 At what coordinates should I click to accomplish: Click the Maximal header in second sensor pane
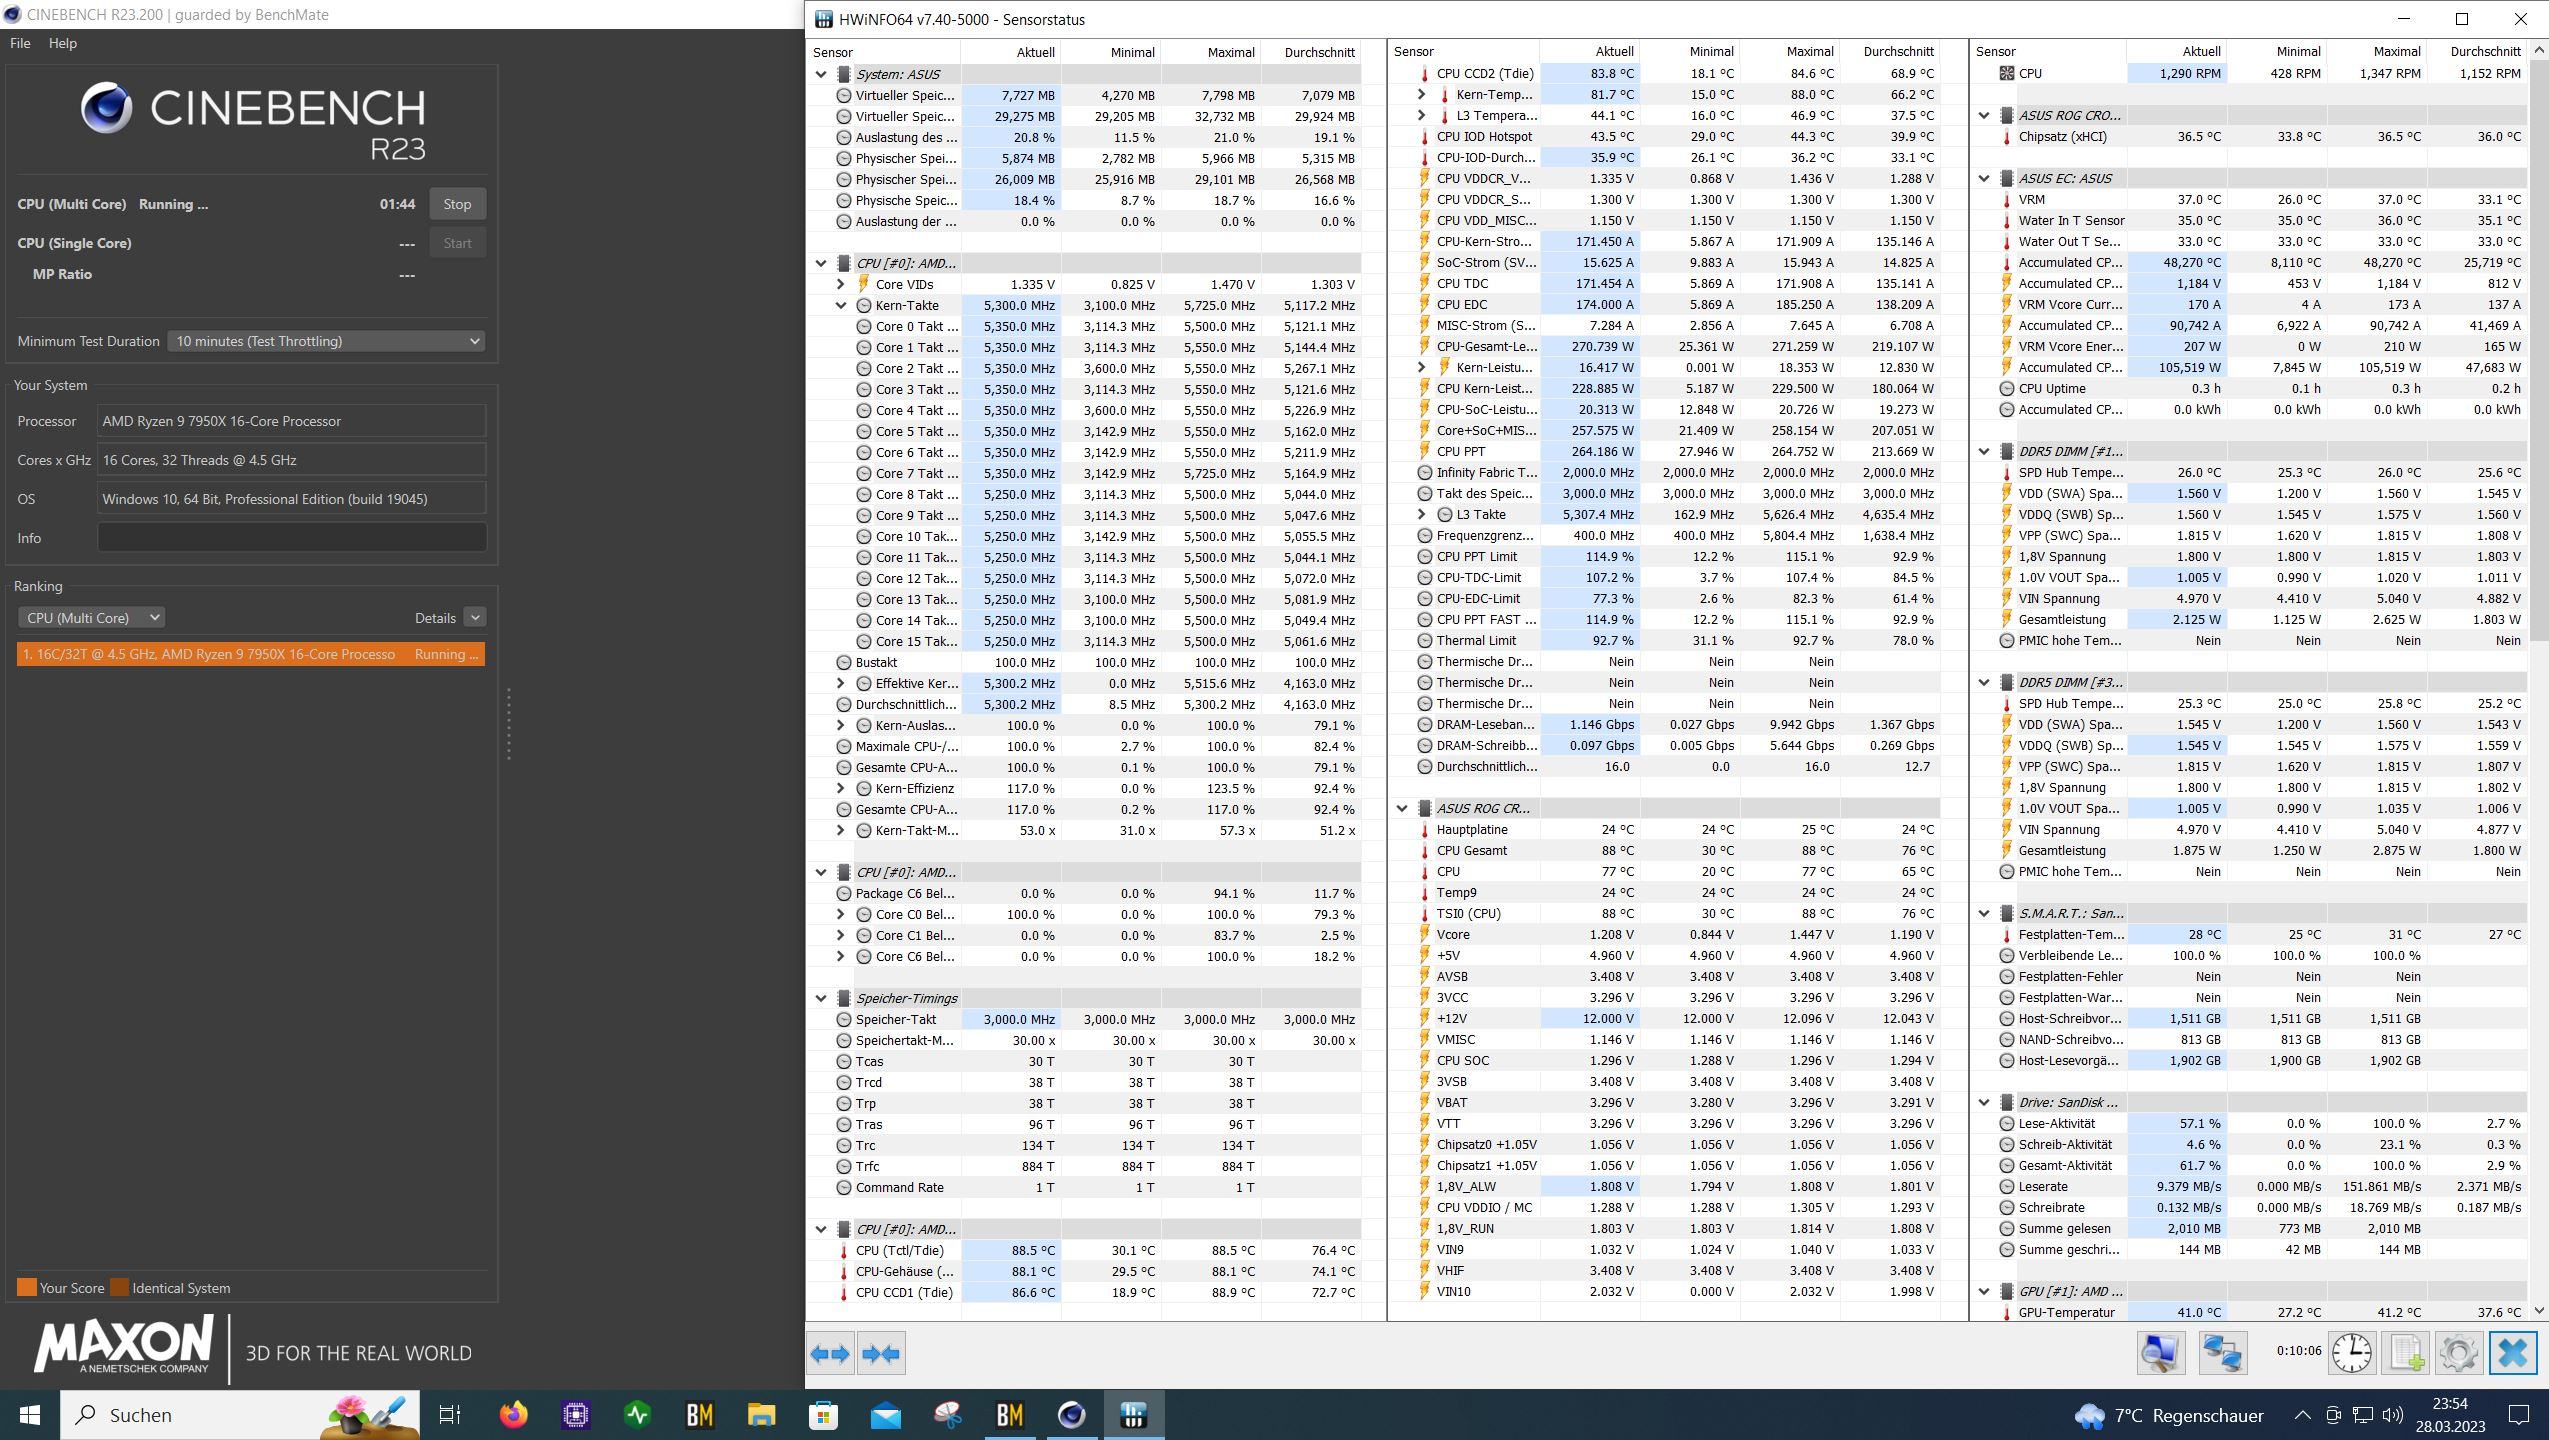1790,51
